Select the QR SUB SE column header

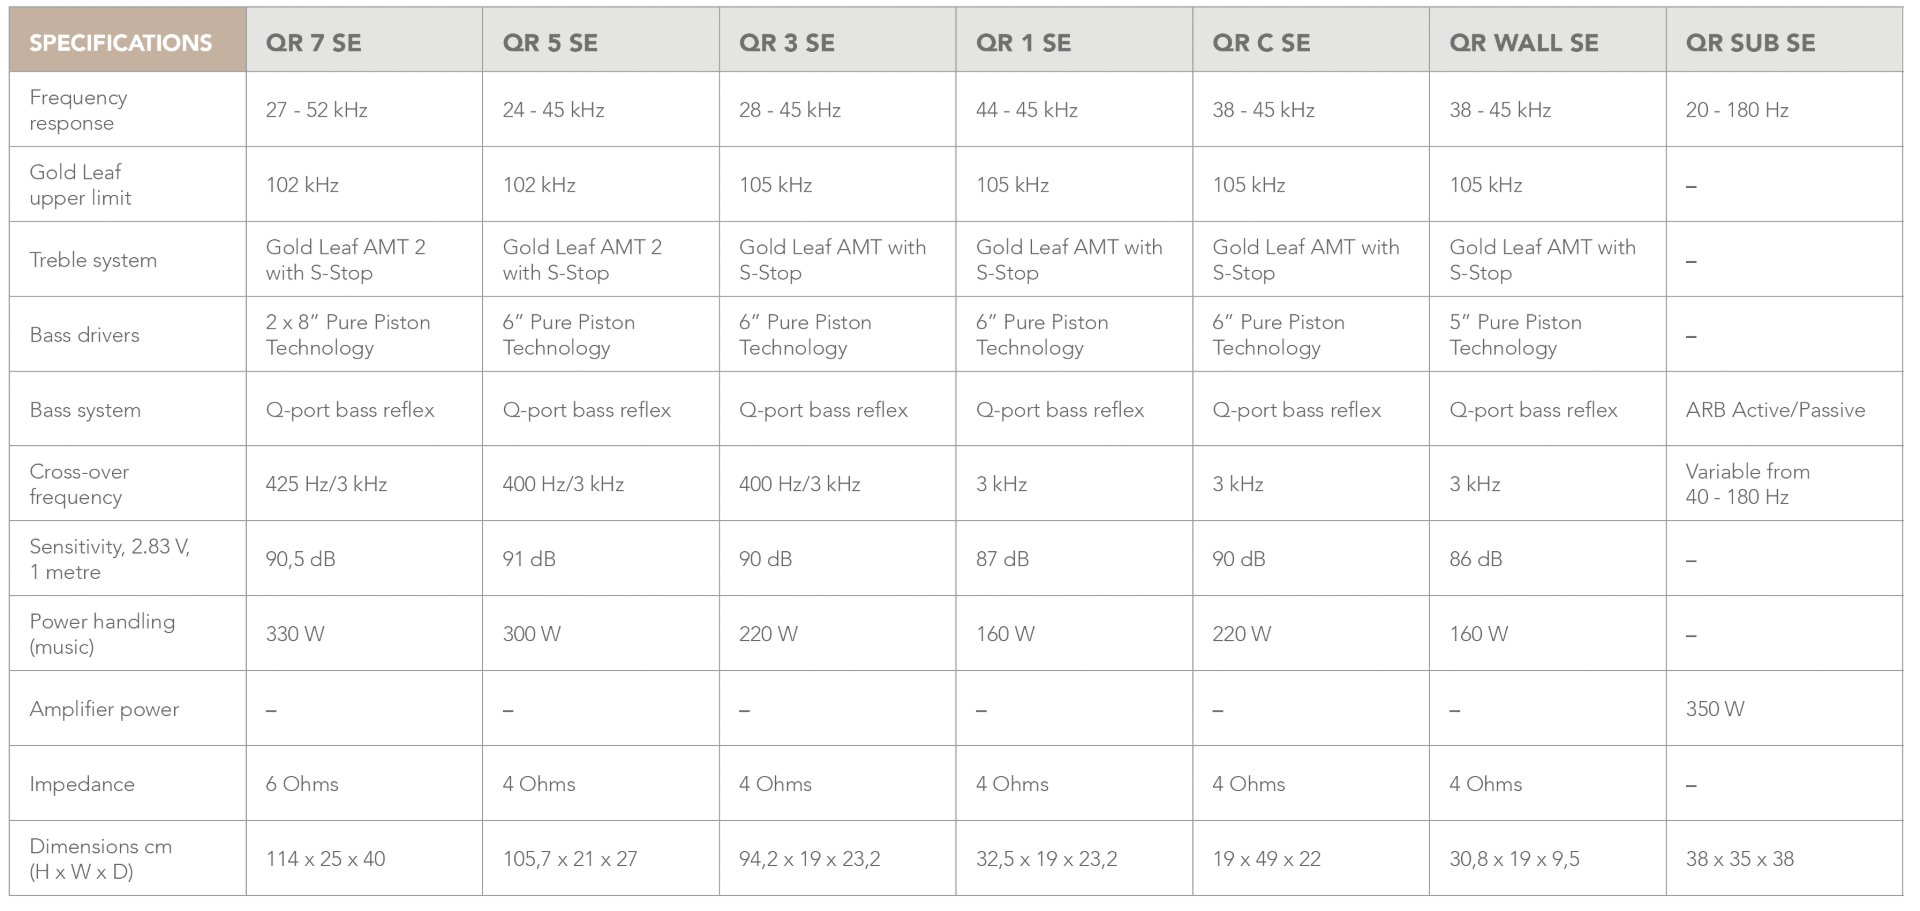pyautogui.click(x=1750, y=43)
